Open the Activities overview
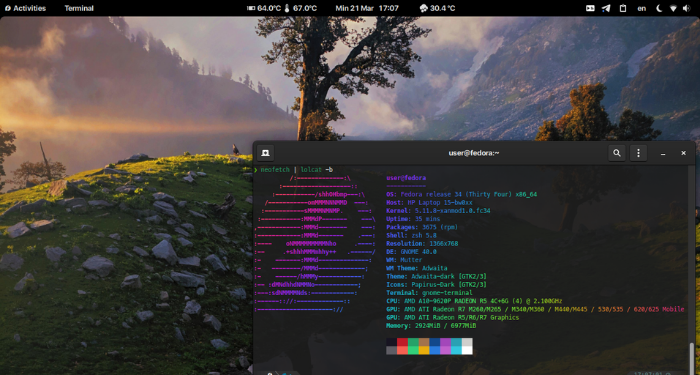 tap(25, 8)
